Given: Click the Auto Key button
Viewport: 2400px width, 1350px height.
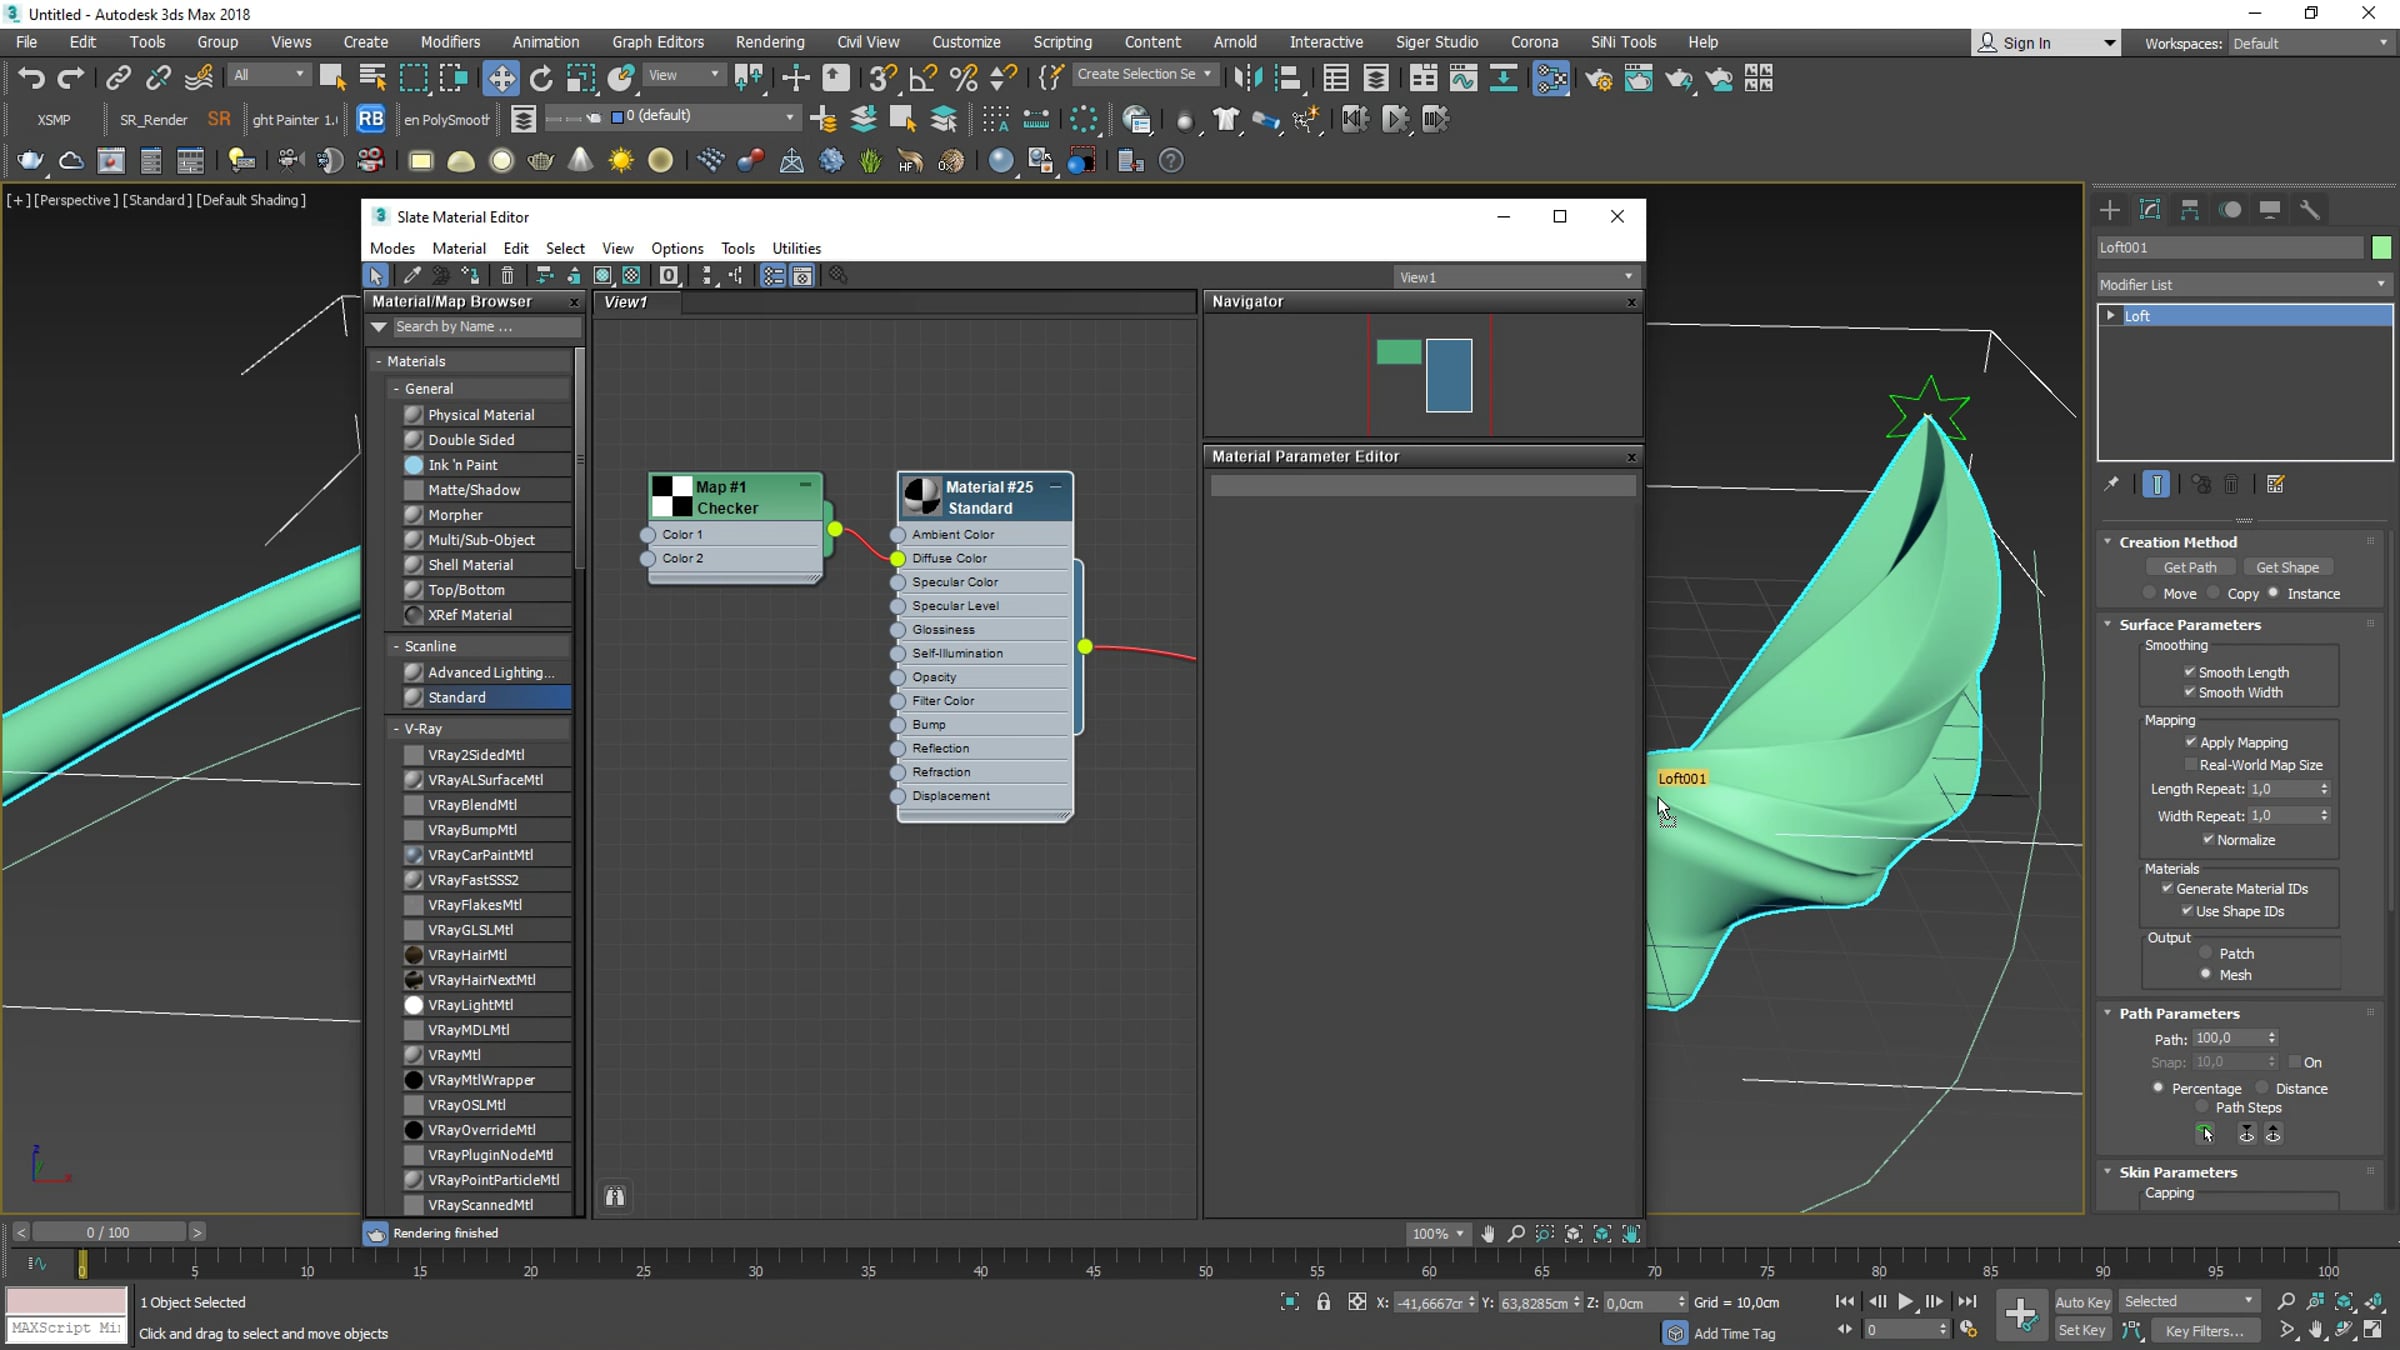Looking at the screenshot, I should click(2082, 1302).
